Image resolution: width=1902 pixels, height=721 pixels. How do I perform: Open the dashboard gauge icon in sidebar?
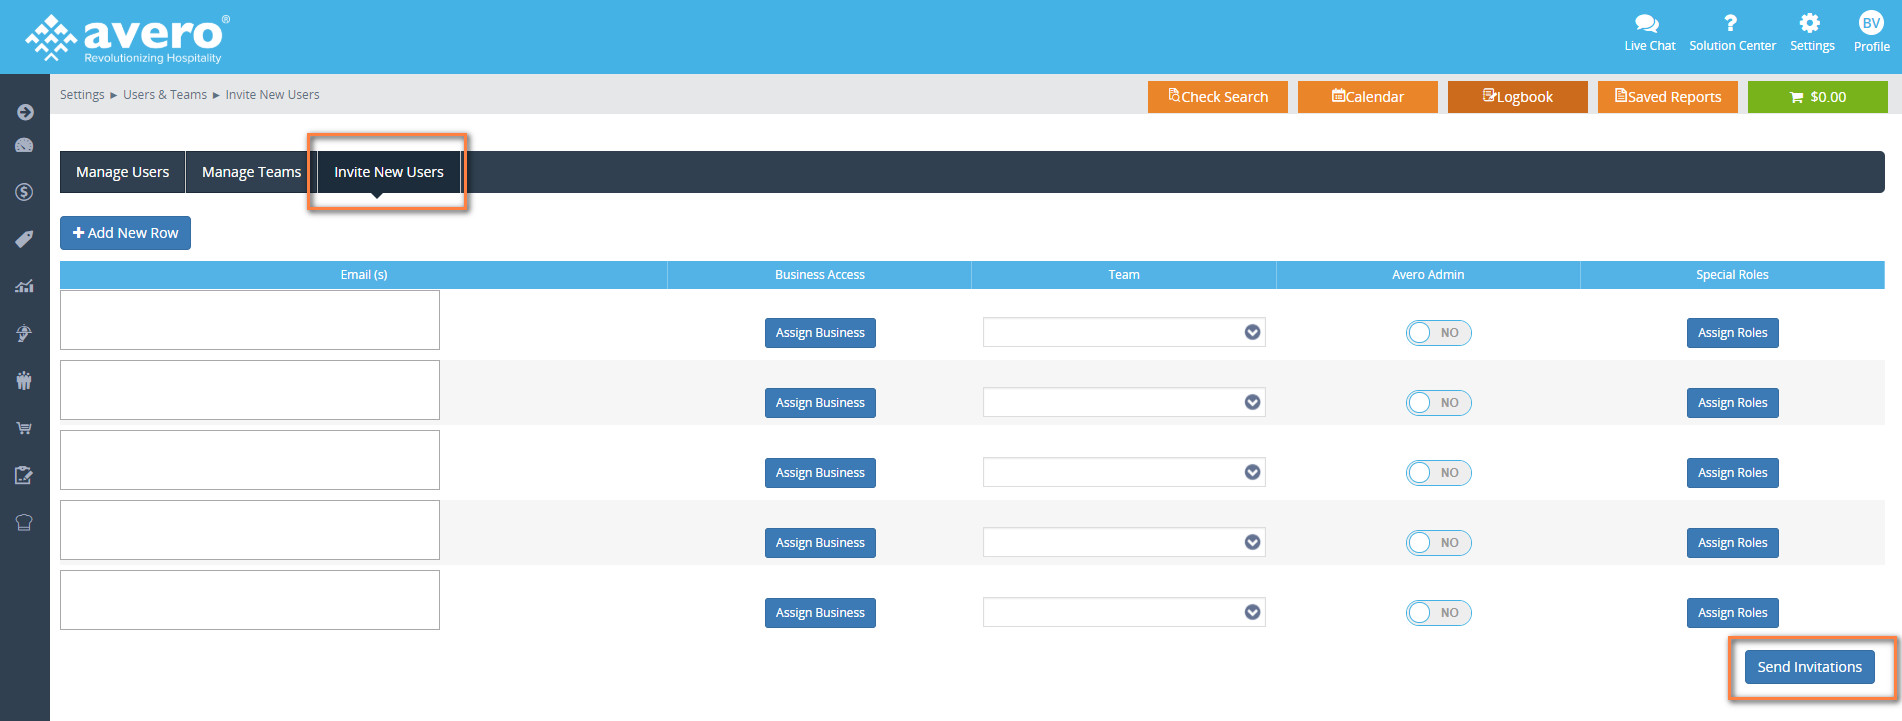25,146
